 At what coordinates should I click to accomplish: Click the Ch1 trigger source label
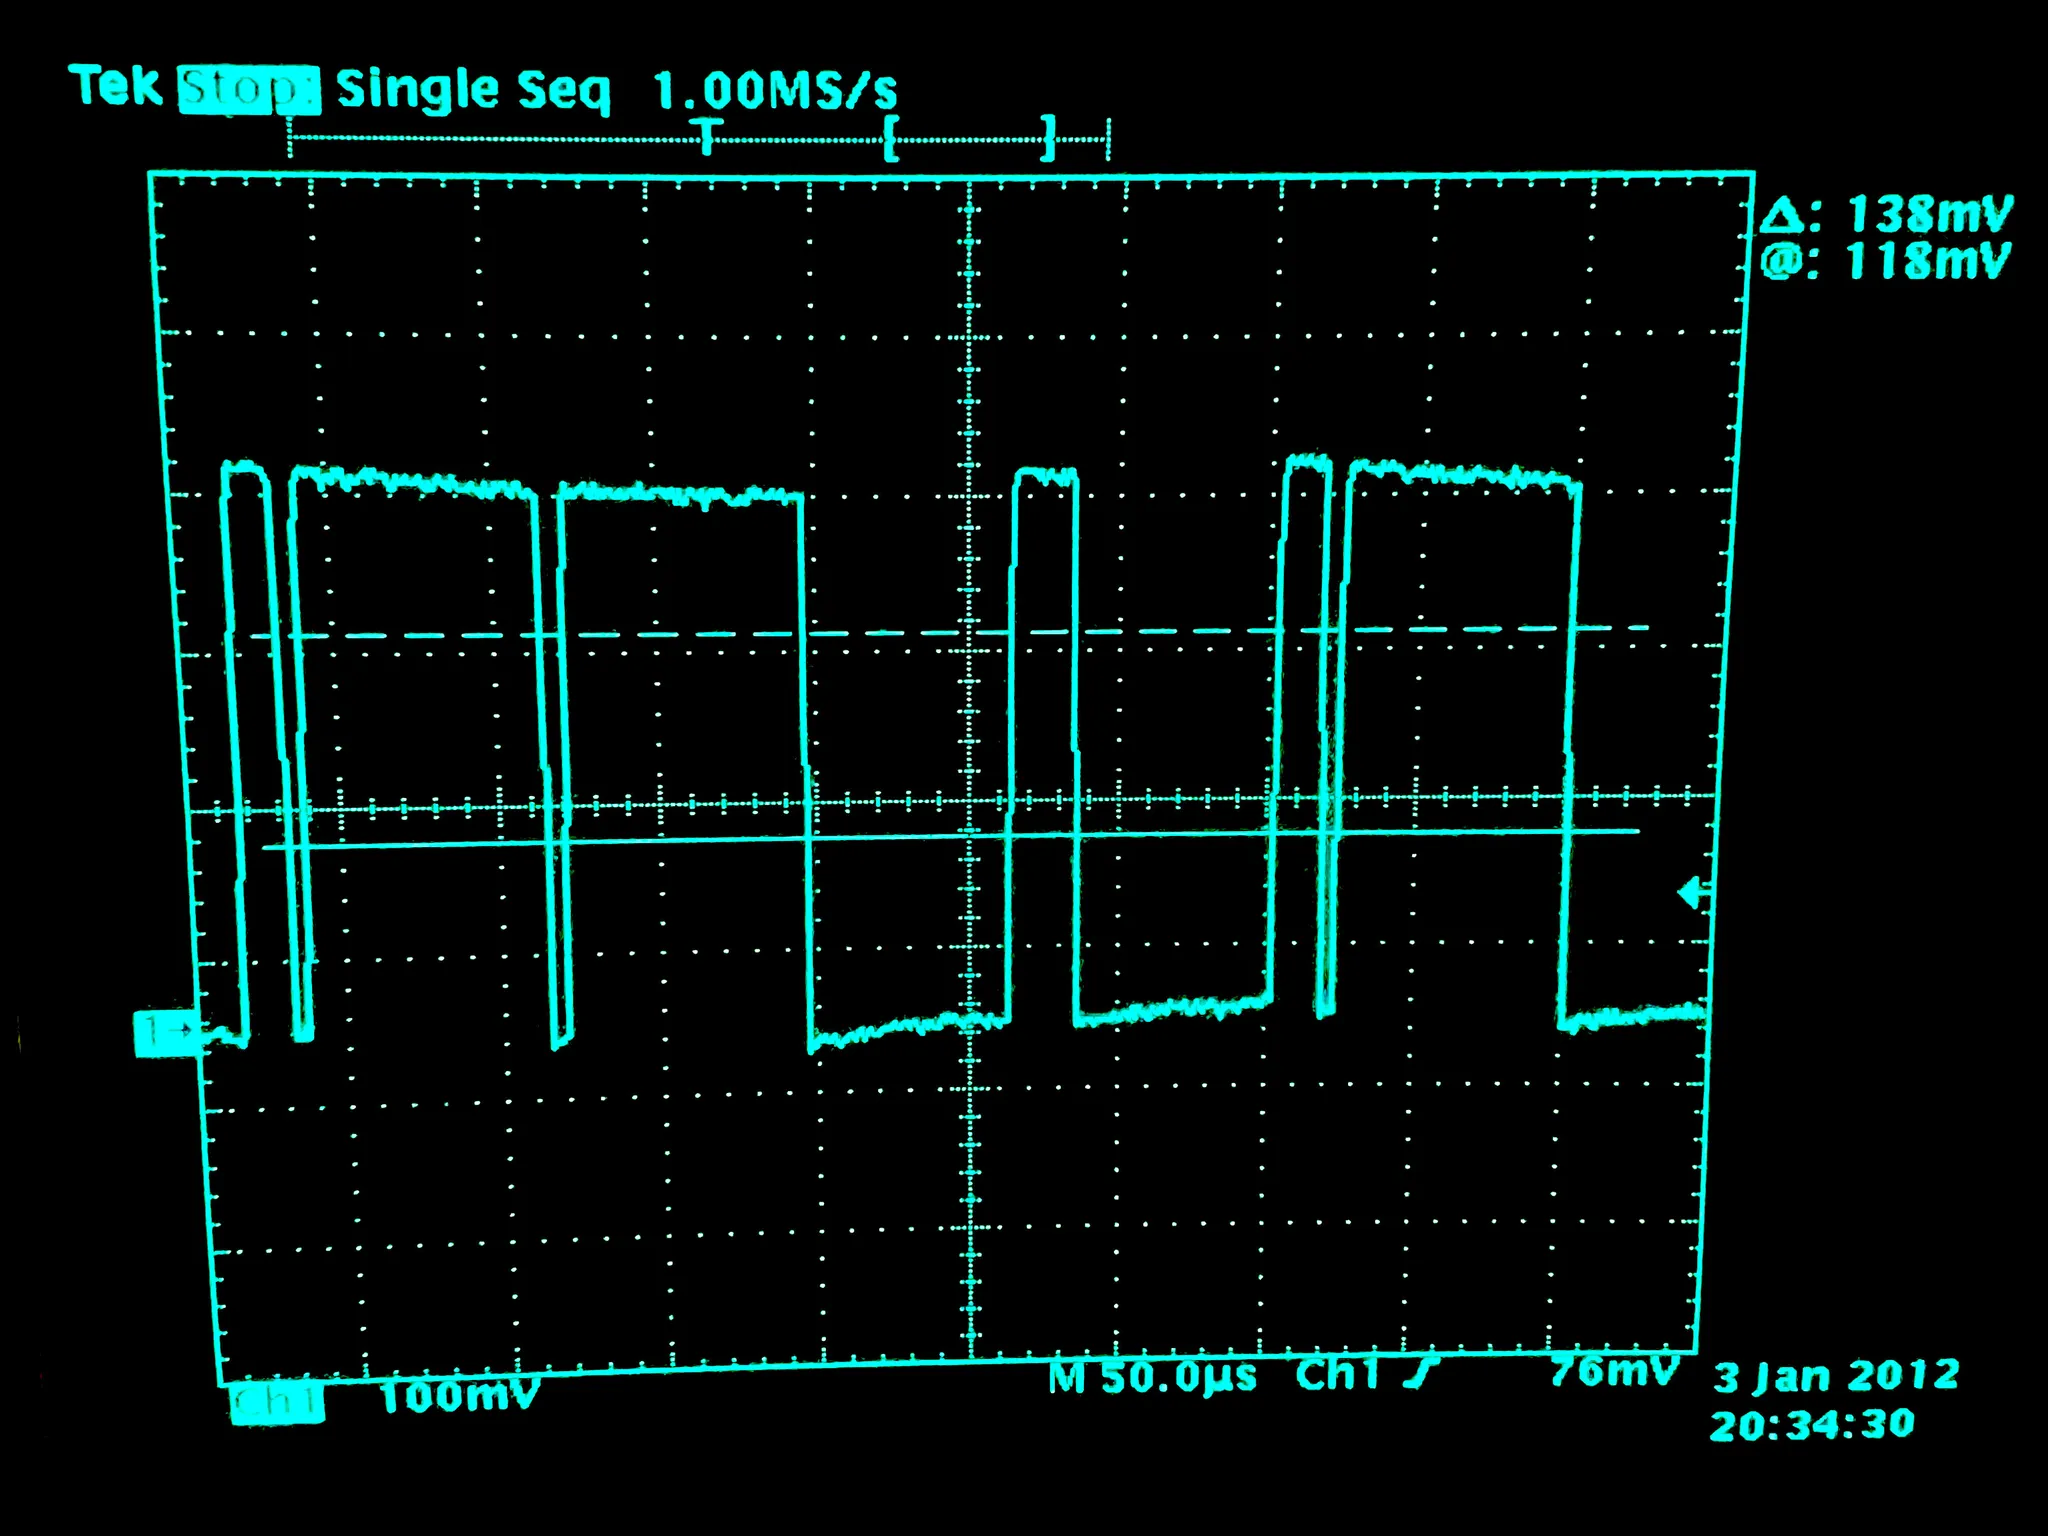(x=1337, y=1375)
